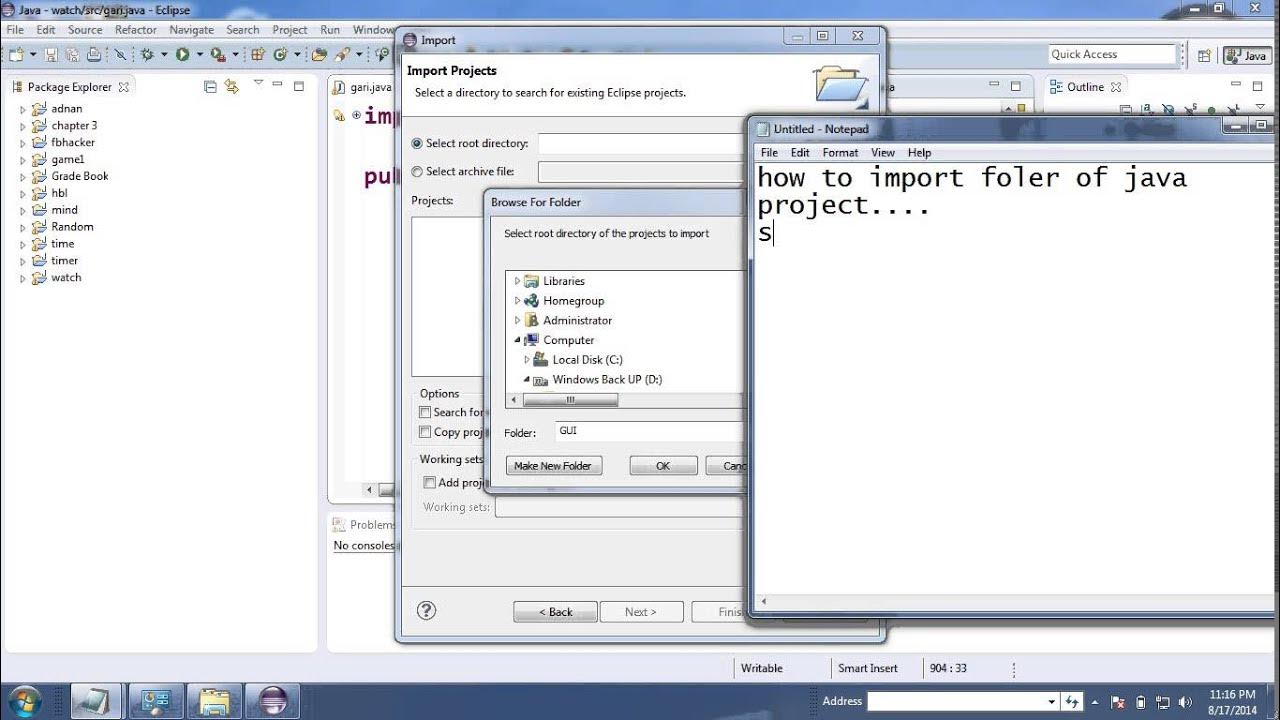Select the fbhacker project in Package Explorer
Viewport: 1280px width, 720px height.
click(x=73, y=142)
